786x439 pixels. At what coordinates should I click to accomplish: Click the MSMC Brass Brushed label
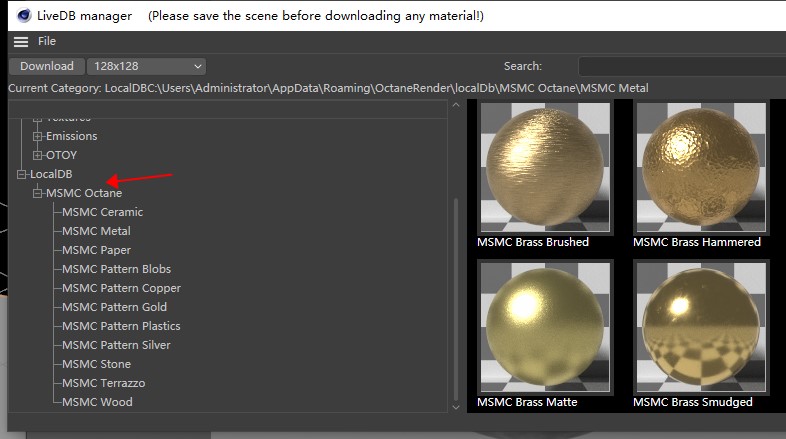point(533,242)
